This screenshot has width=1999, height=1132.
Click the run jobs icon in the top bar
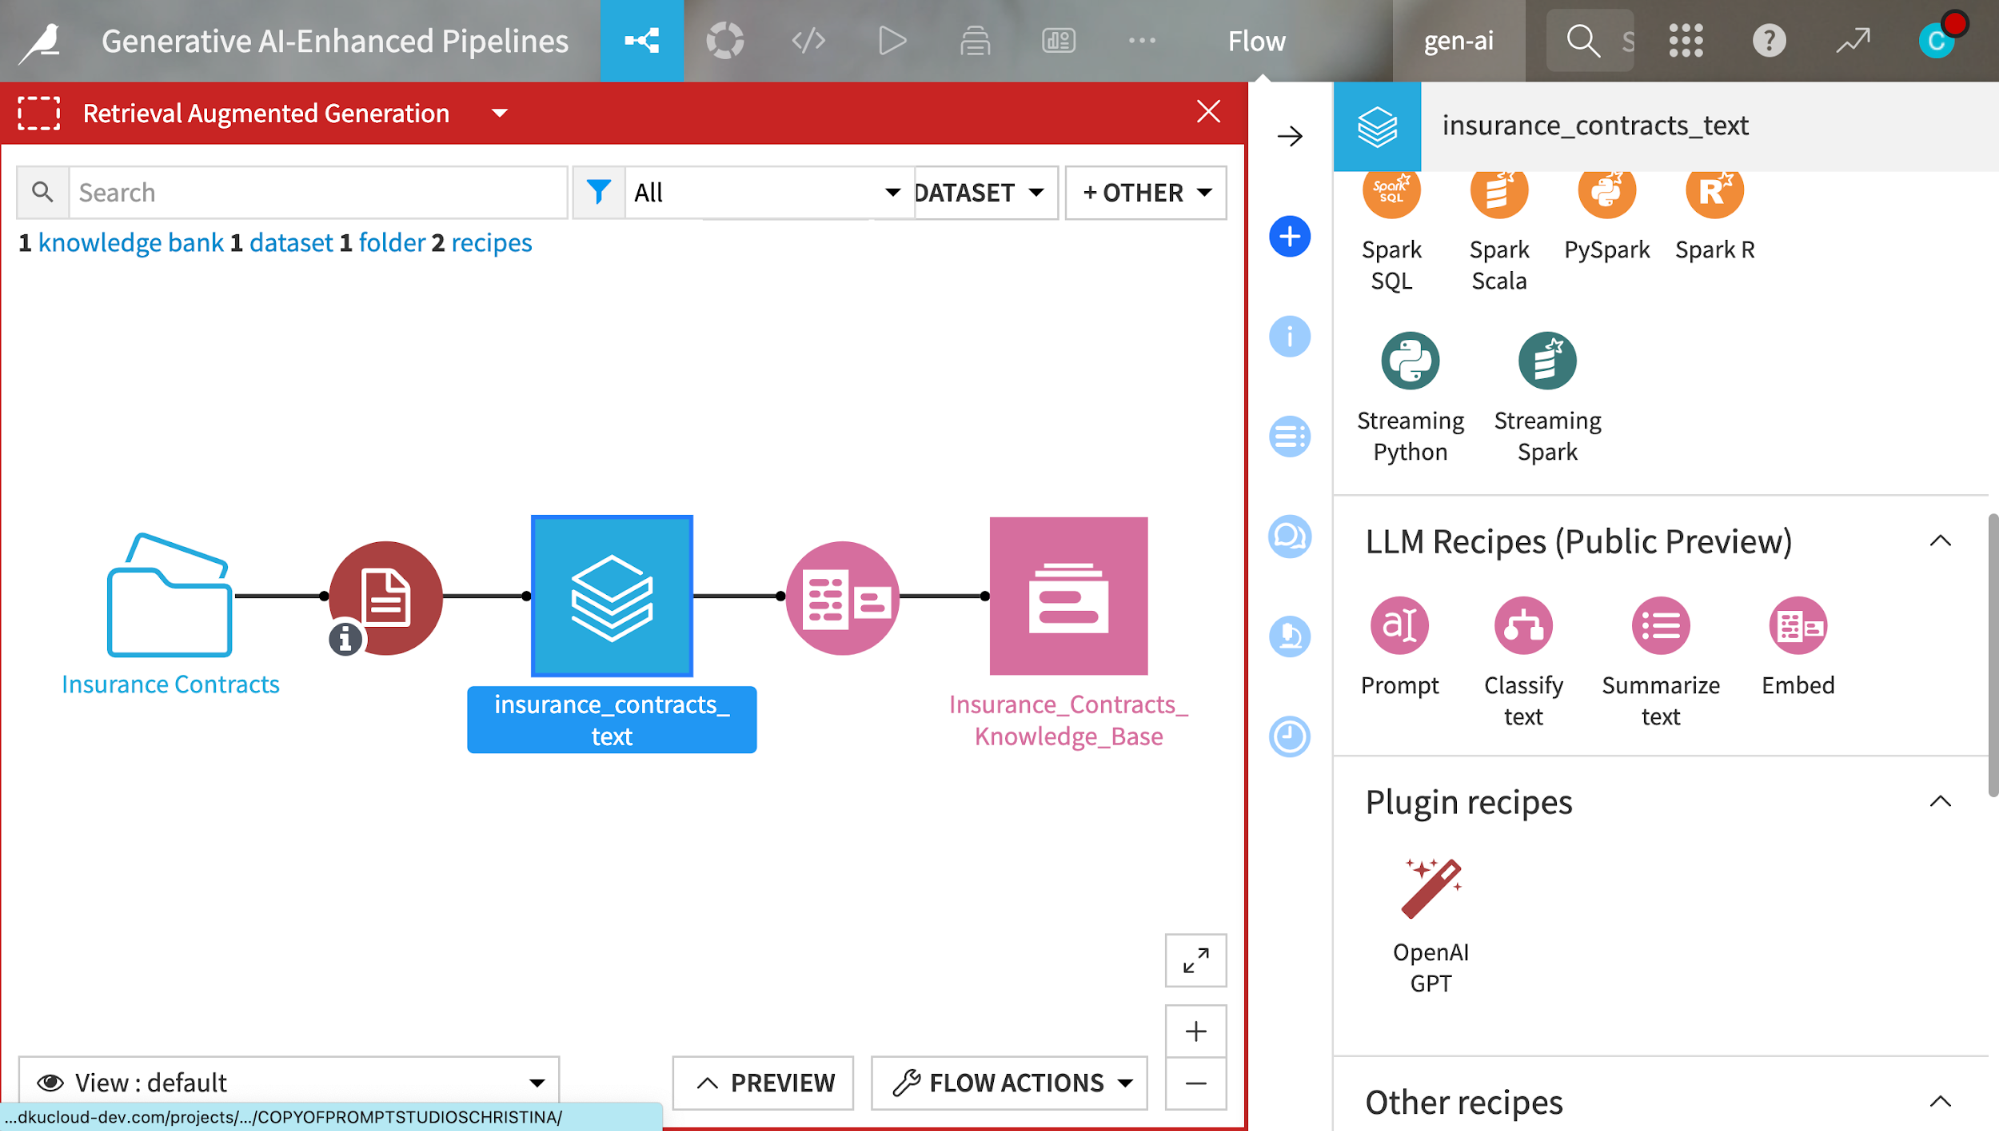click(x=891, y=41)
